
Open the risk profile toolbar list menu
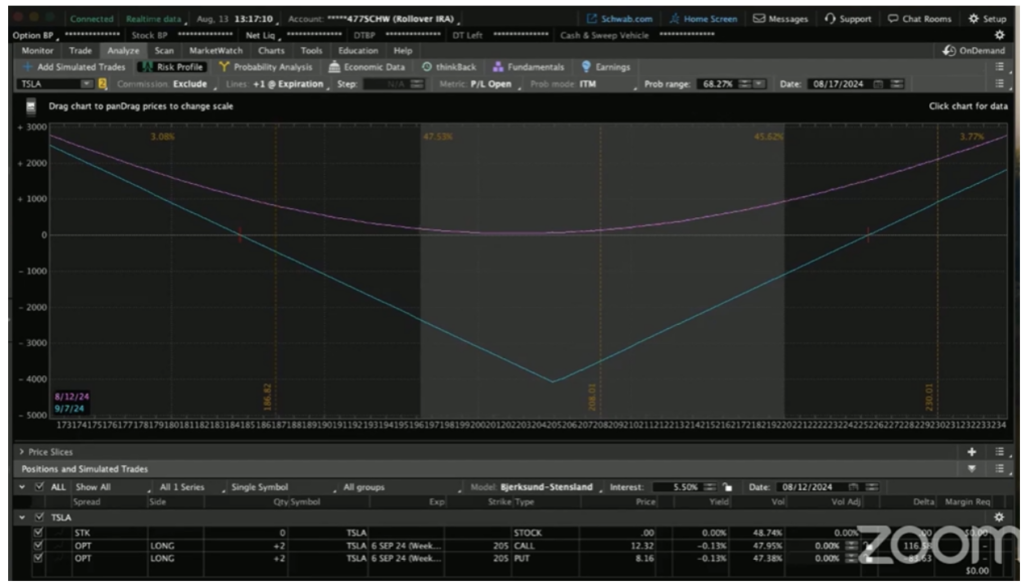(999, 84)
